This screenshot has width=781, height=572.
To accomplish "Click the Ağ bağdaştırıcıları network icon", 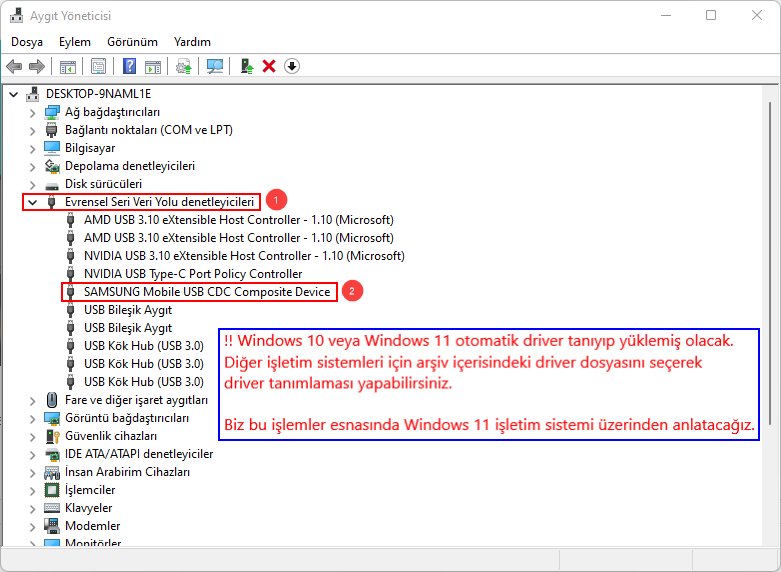I will 52,112.
